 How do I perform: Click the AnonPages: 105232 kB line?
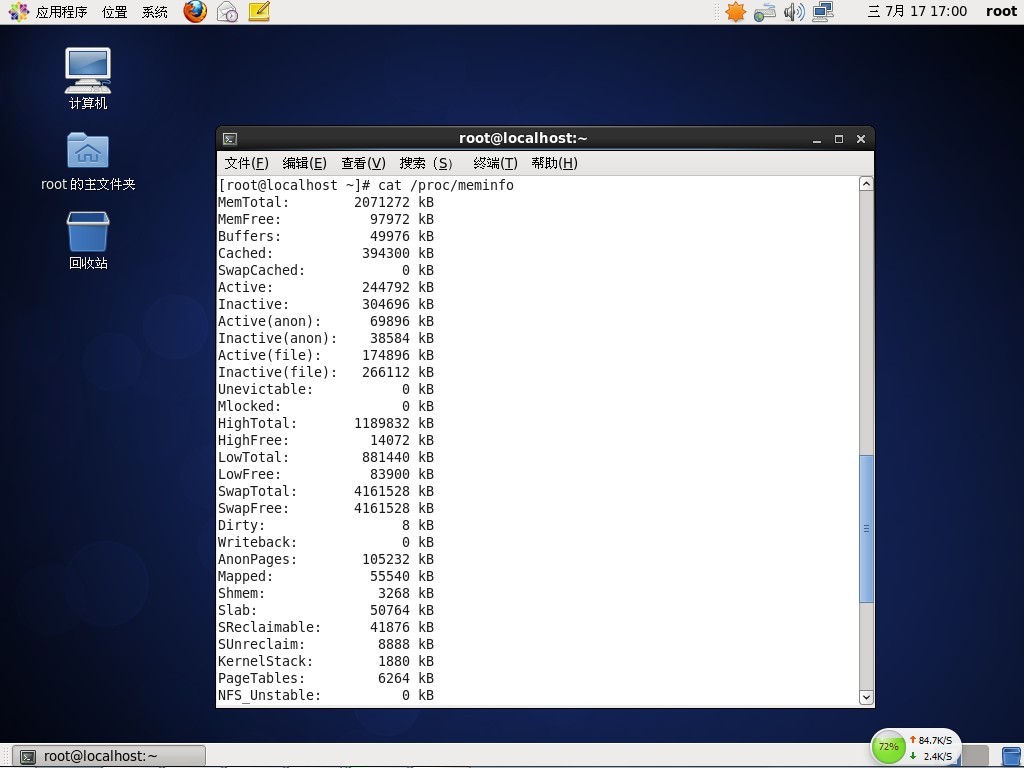[326, 559]
